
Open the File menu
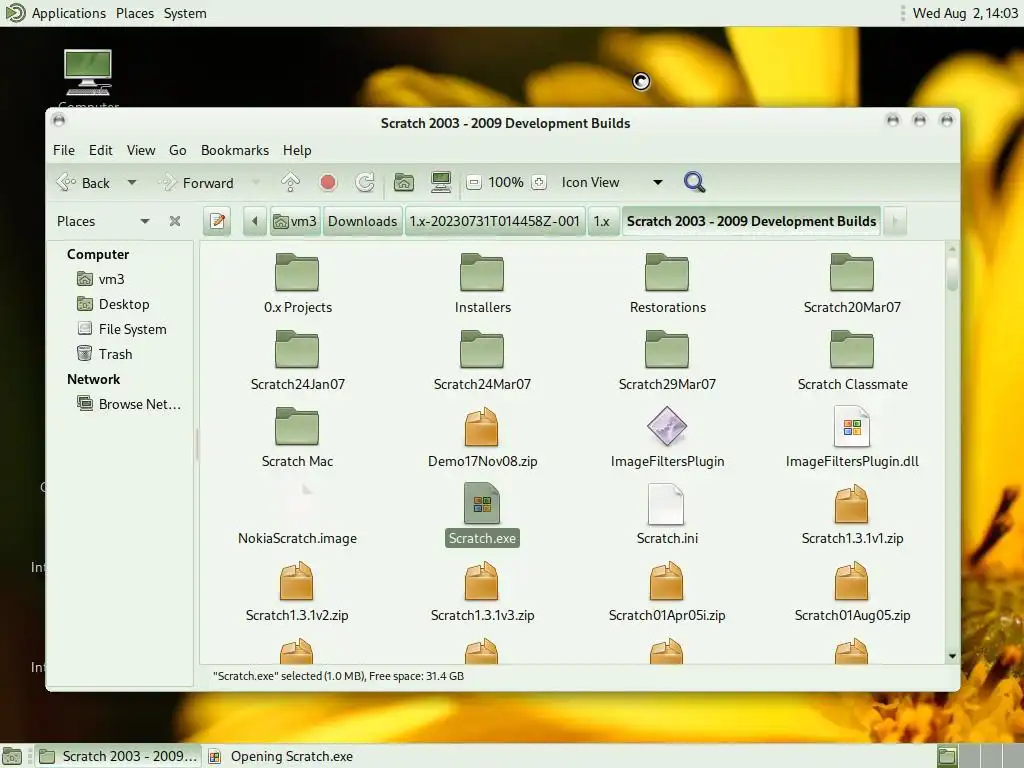tap(63, 150)
